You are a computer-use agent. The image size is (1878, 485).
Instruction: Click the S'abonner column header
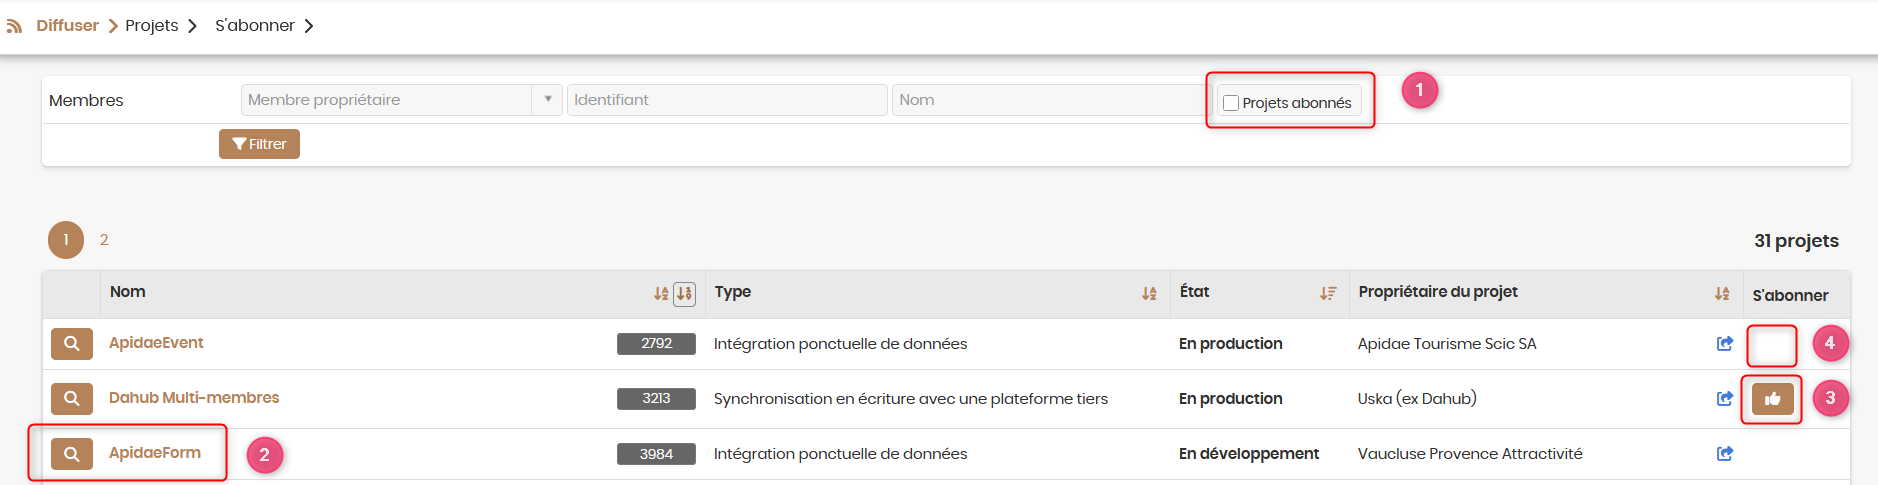coord(1790,295)
